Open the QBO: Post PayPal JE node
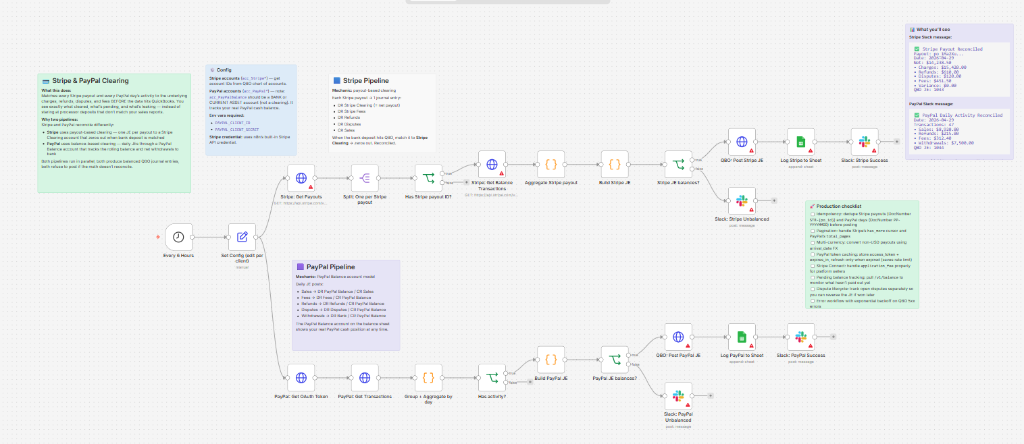 [x=679, y=337]
